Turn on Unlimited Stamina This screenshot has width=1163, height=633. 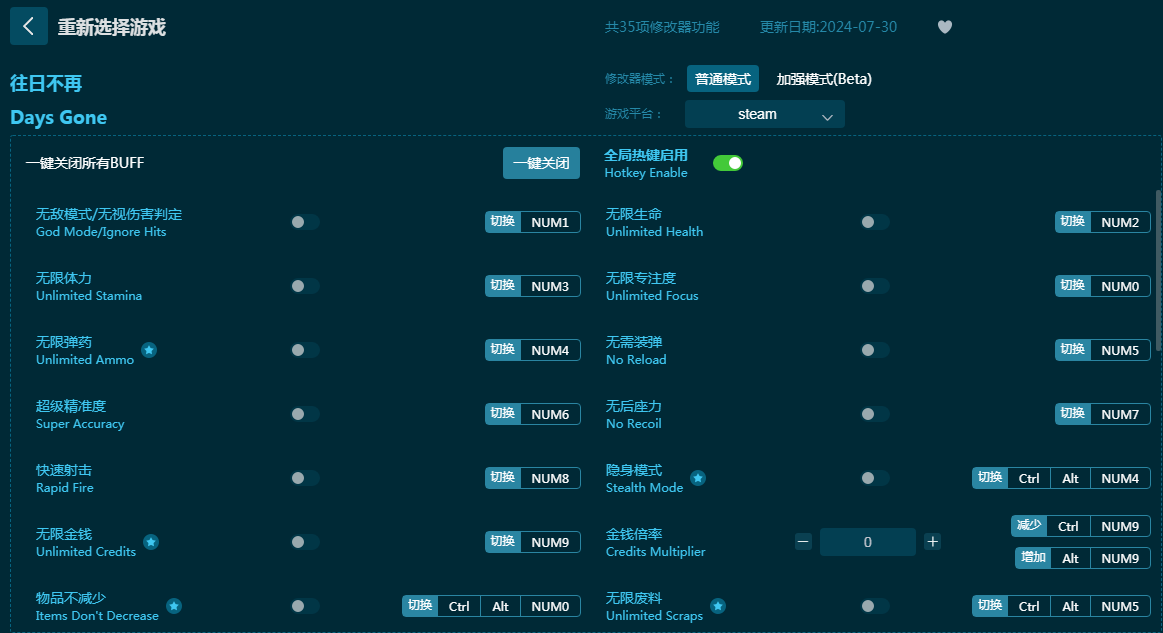tap(305, 286)
